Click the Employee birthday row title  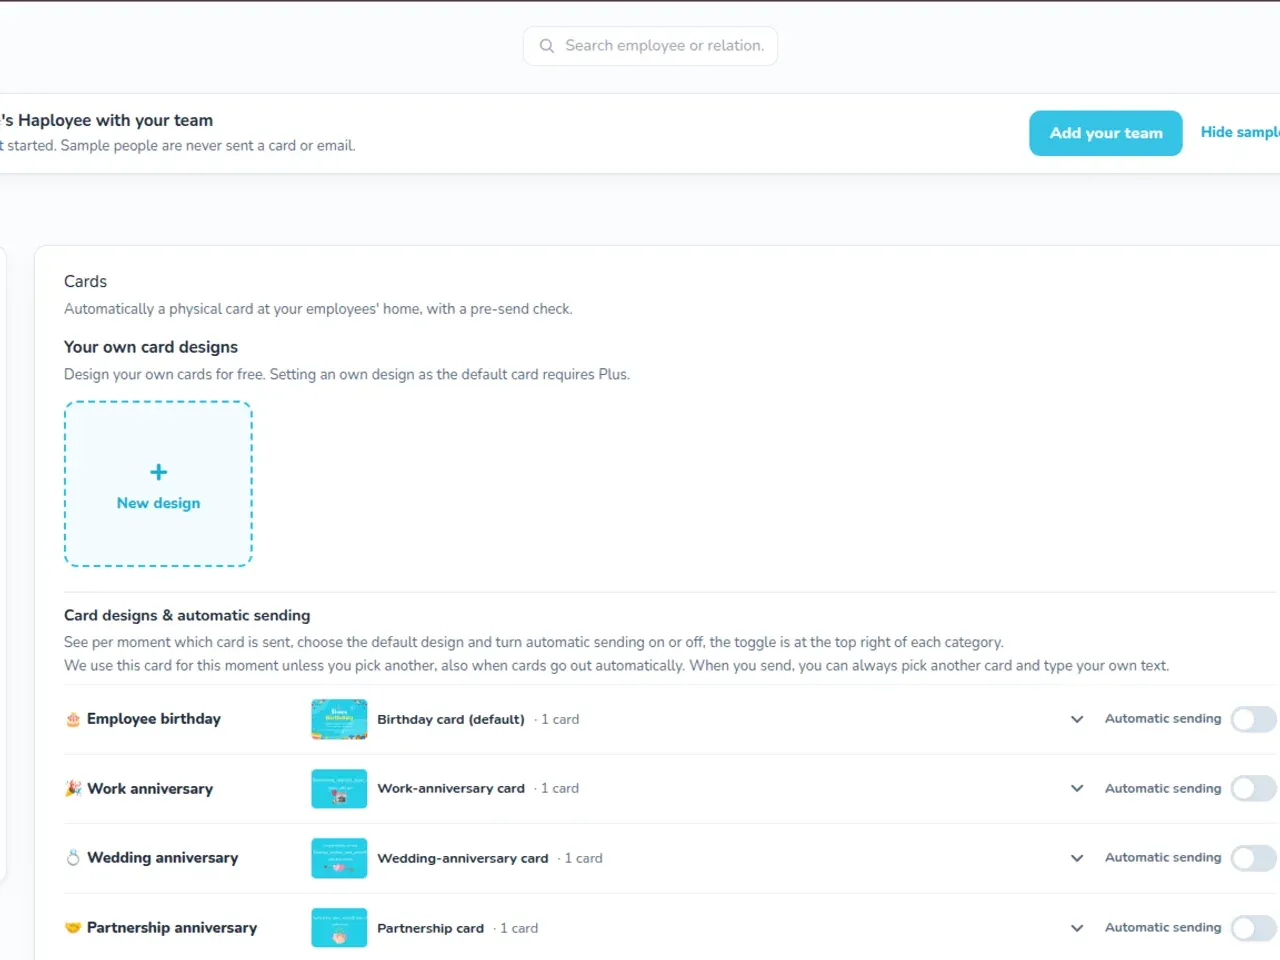click(154, 719)
